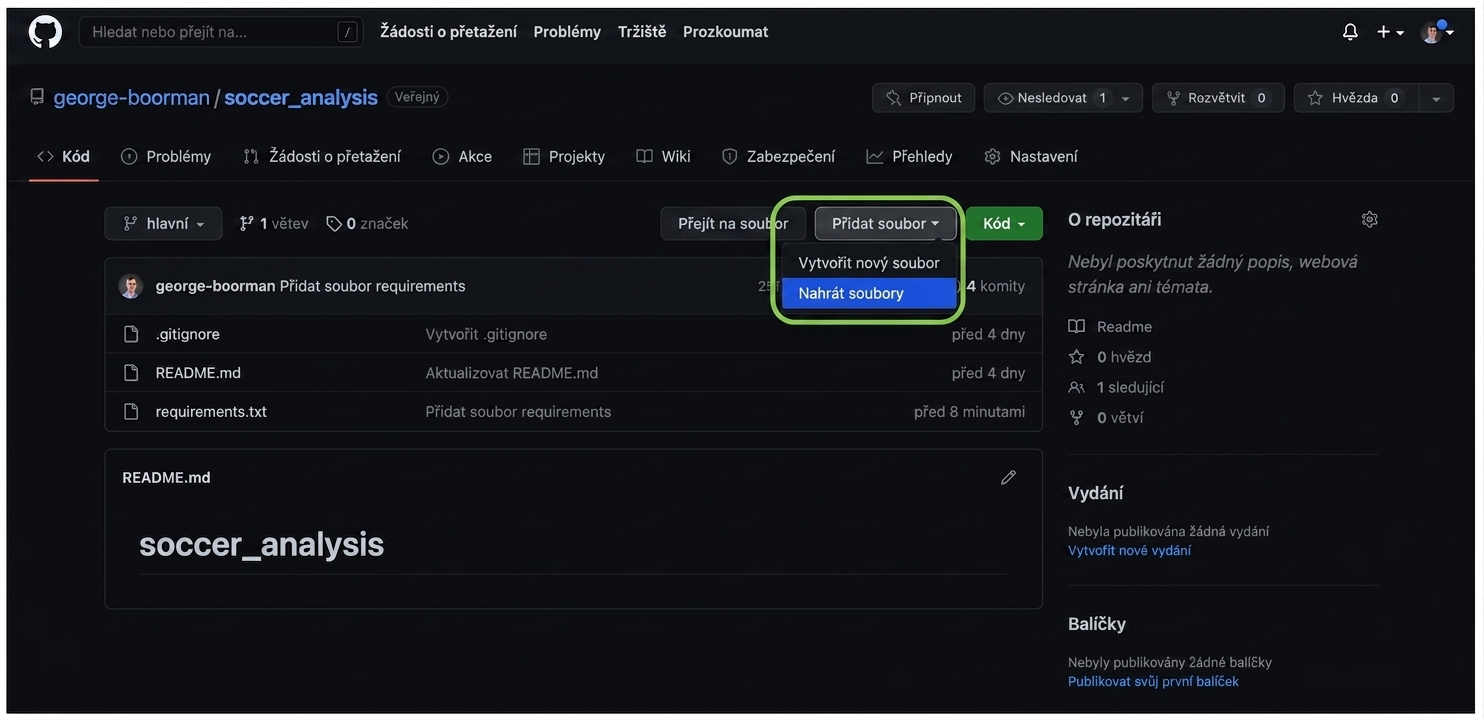Image resolution: width=1484 pixels, height=720 pixels.
Task: Open the green Kód dropdown button
Action: tap(1004, 224)
